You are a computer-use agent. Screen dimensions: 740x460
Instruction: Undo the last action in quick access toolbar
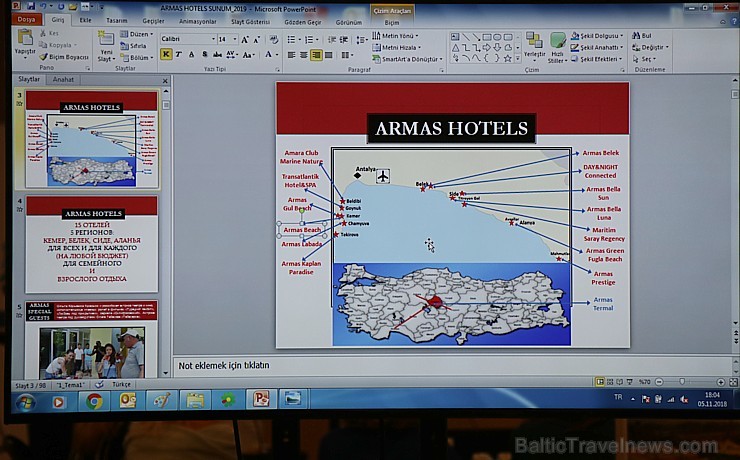(x=43, y=7)
